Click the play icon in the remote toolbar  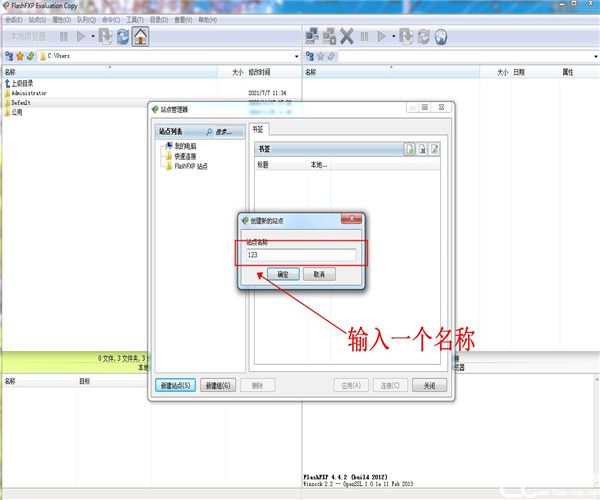(381, 37)
